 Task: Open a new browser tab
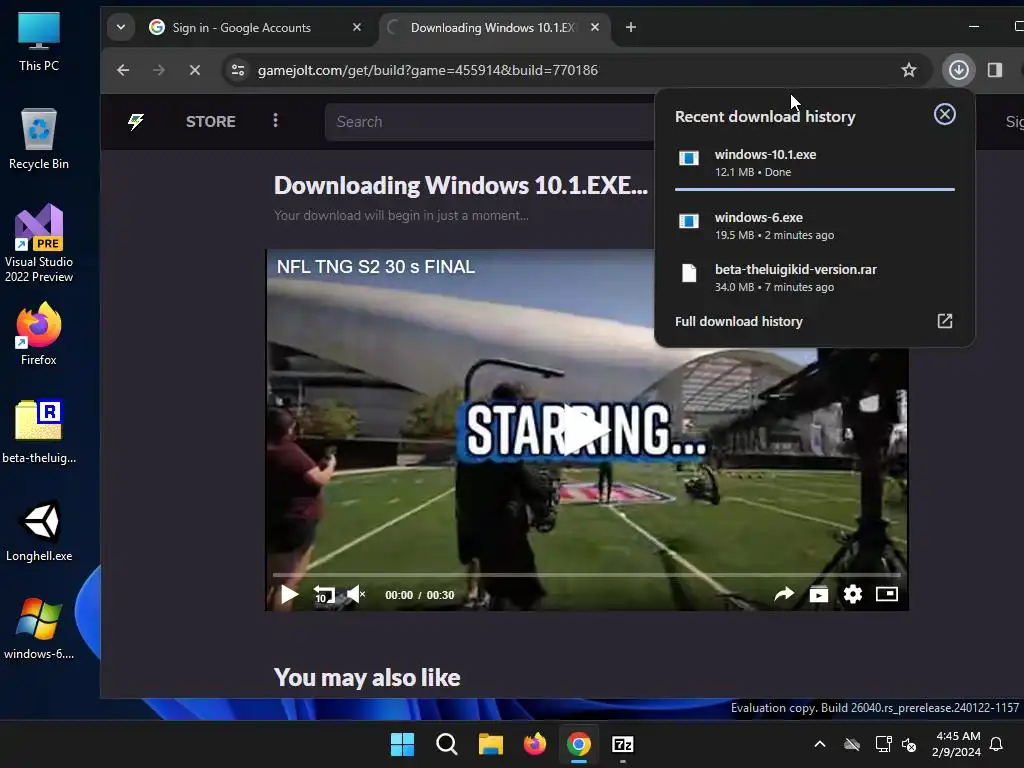point(631,27)
